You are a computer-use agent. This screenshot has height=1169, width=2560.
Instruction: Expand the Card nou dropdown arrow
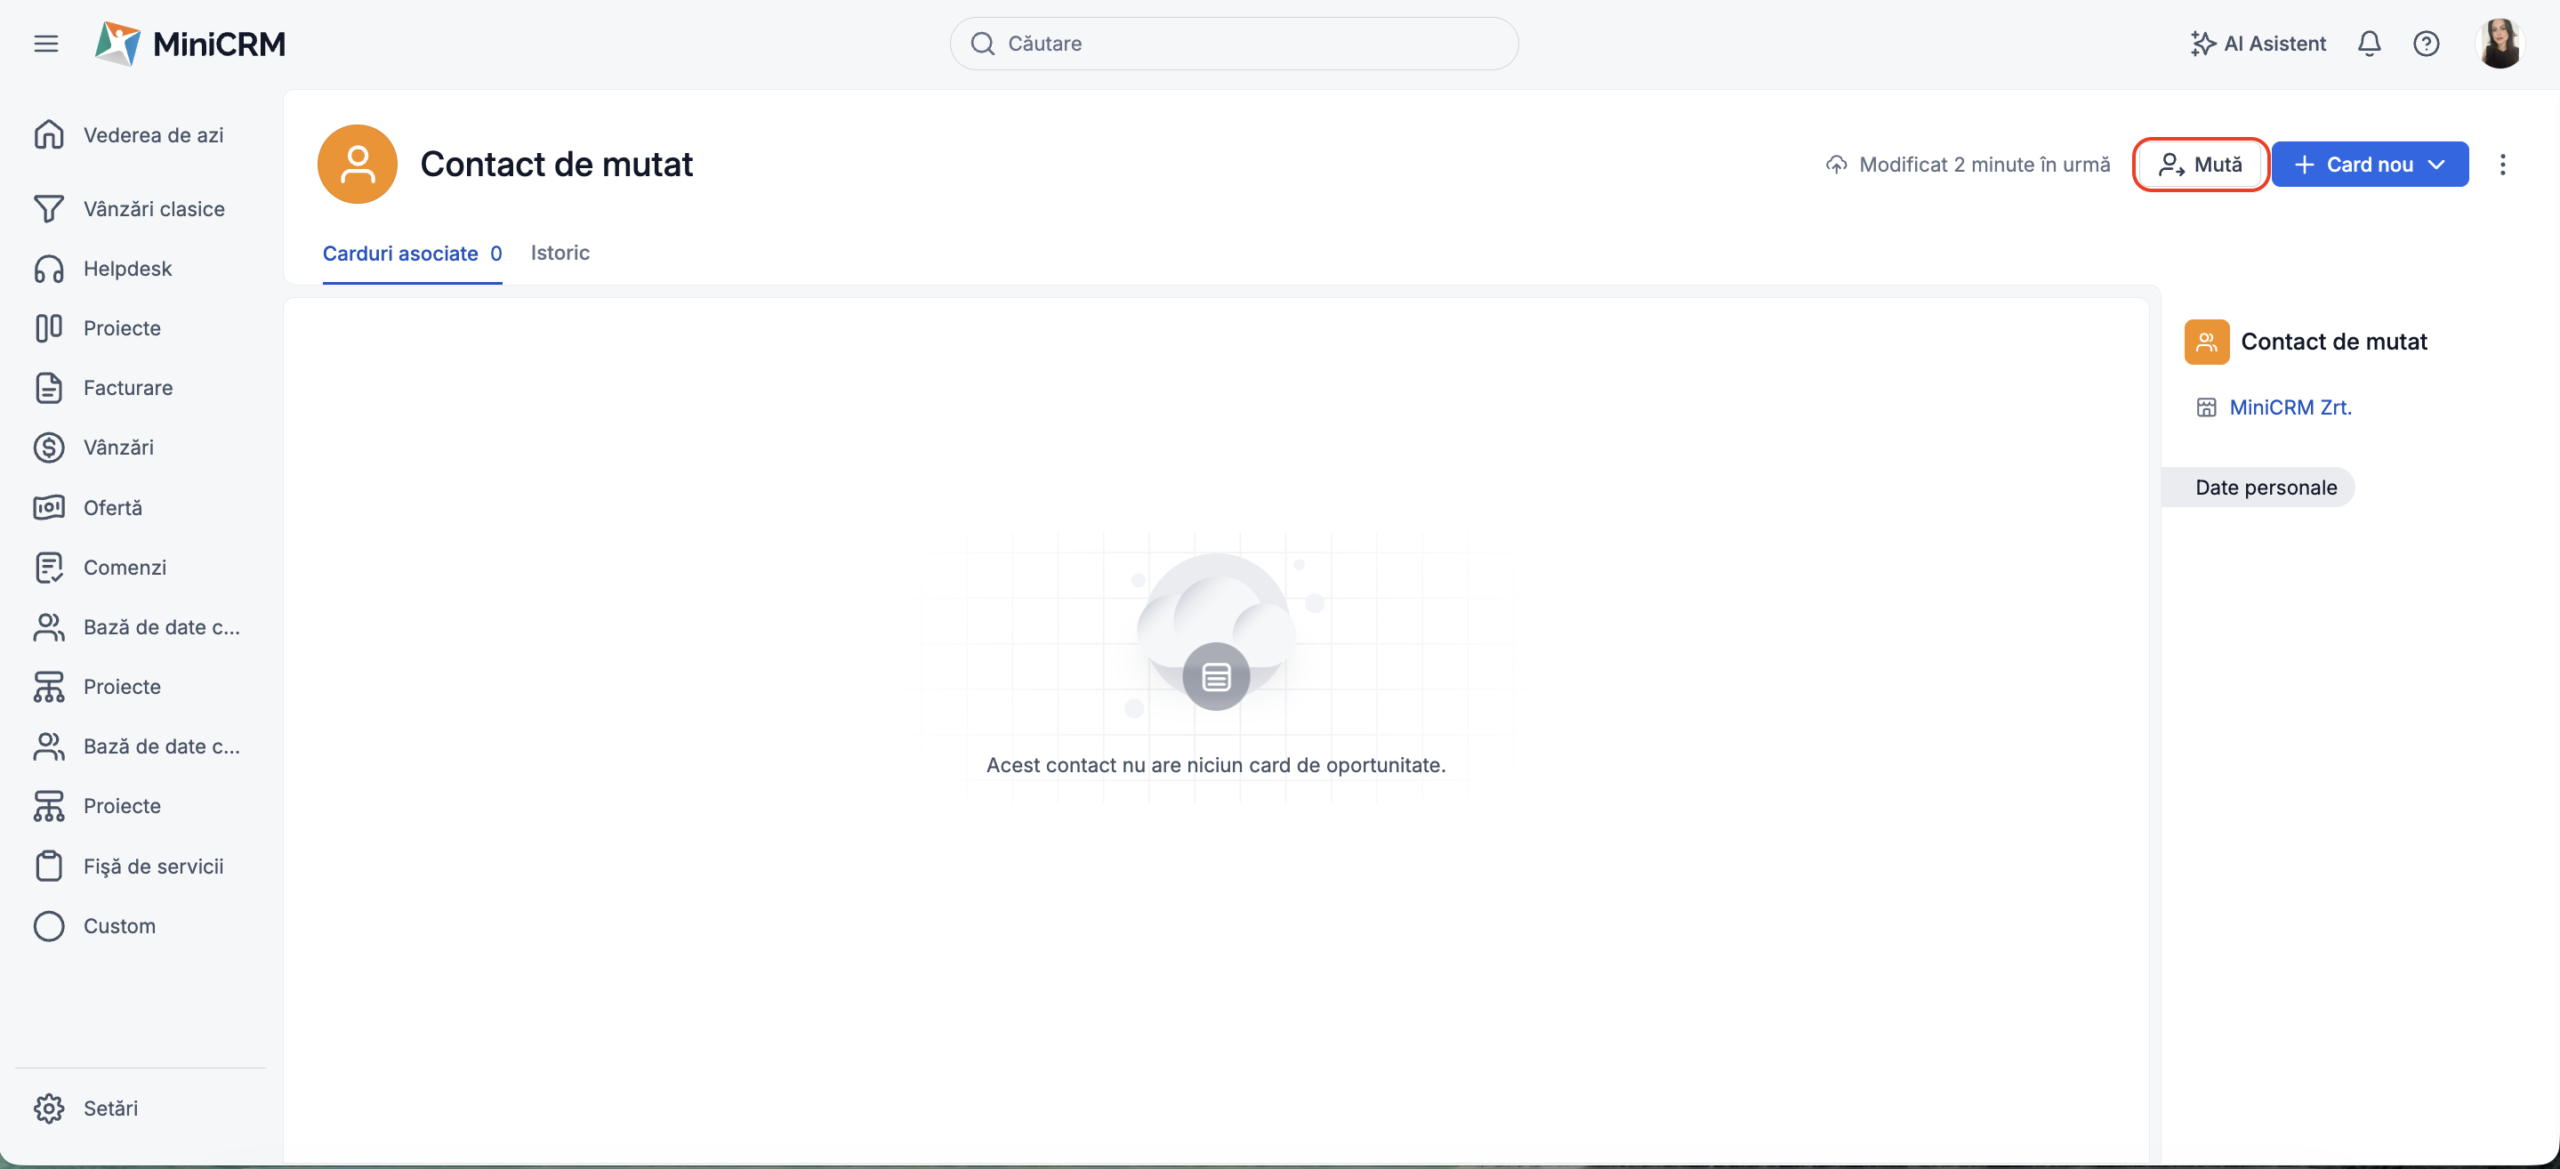coord(2438,164)
